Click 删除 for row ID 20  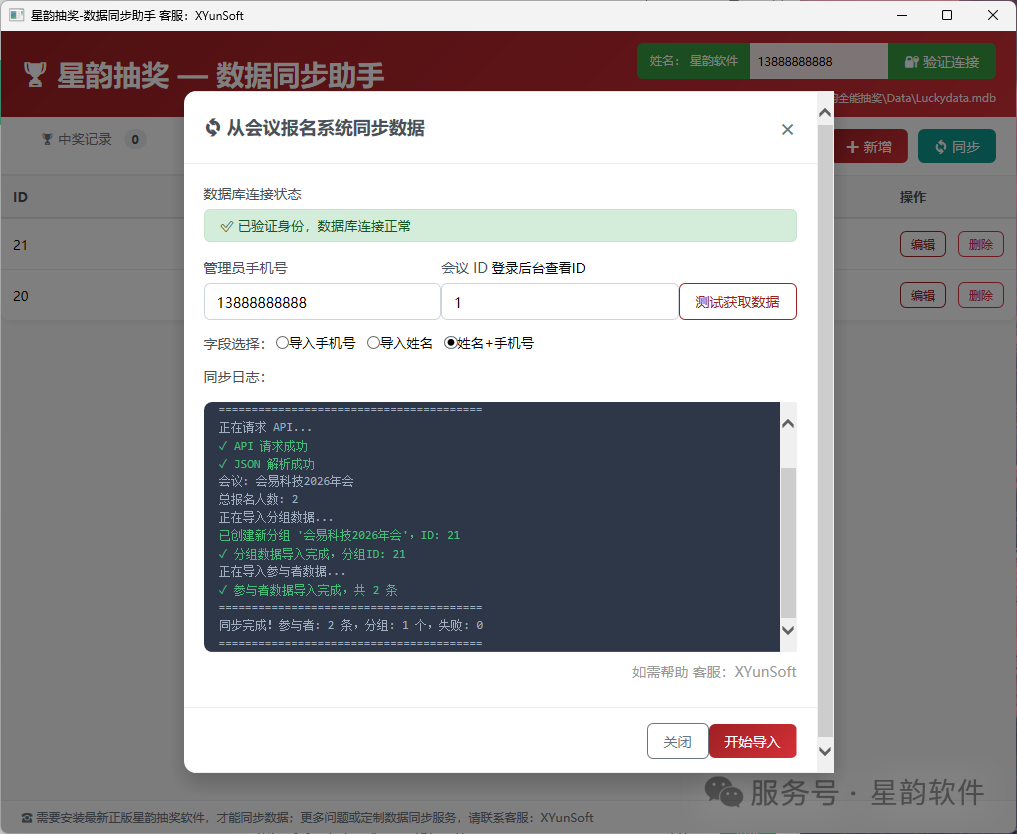click(981, 295)
